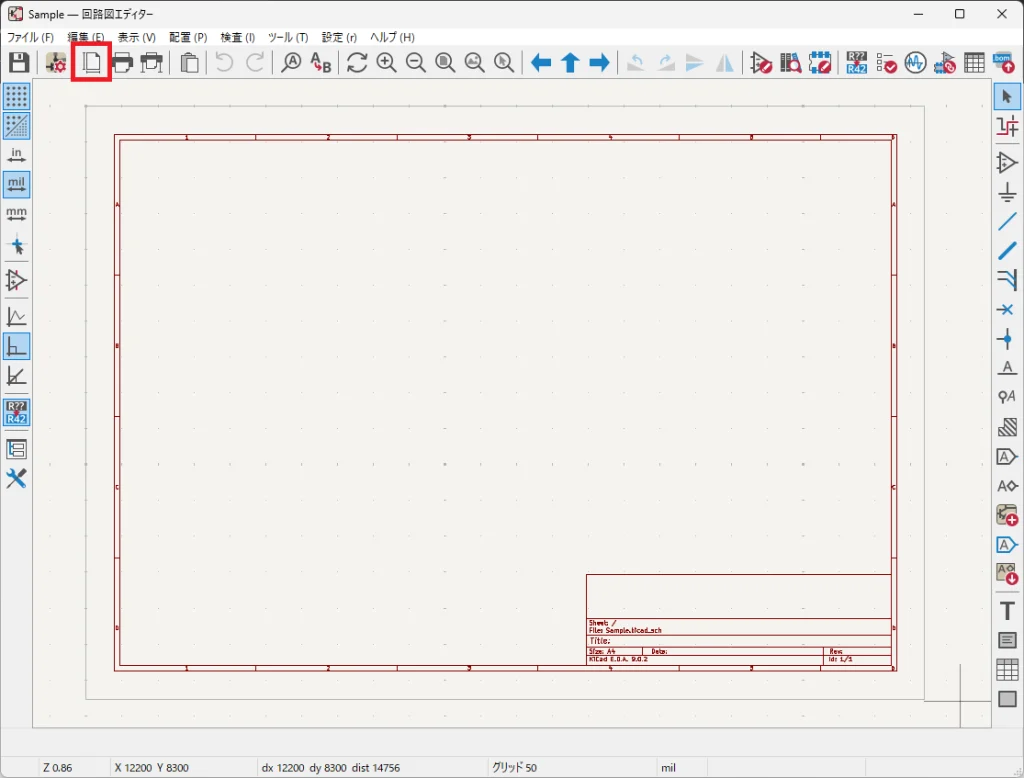Click the Refresh view button

tap(357, 63)
